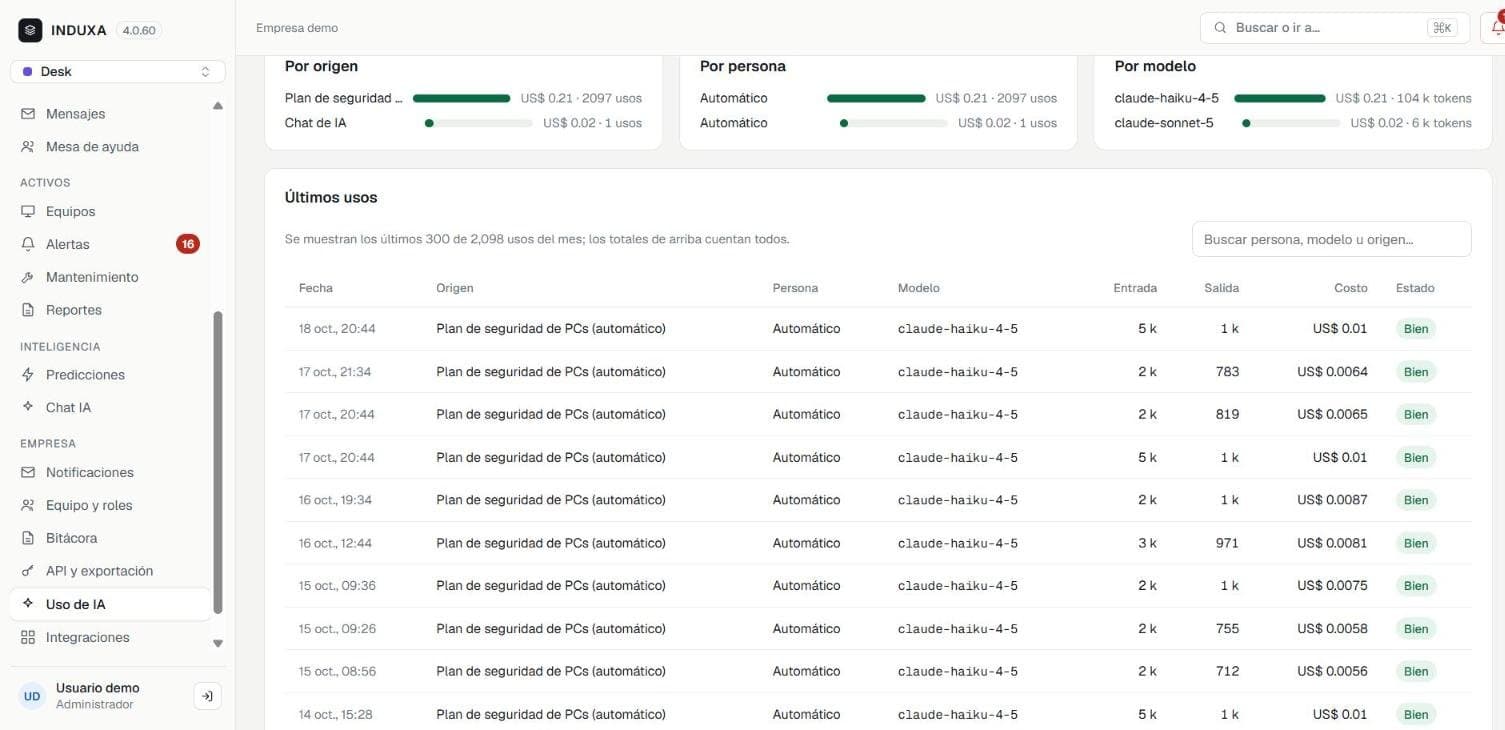Click the Chat de IA origin label
This screenshot has height=730, width=1505.
(x=316, y=123)
